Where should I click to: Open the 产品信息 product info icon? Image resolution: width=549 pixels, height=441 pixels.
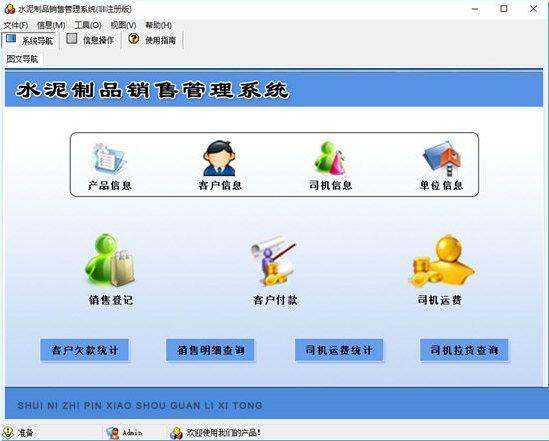pyautogui.click(x=109, y=159)
